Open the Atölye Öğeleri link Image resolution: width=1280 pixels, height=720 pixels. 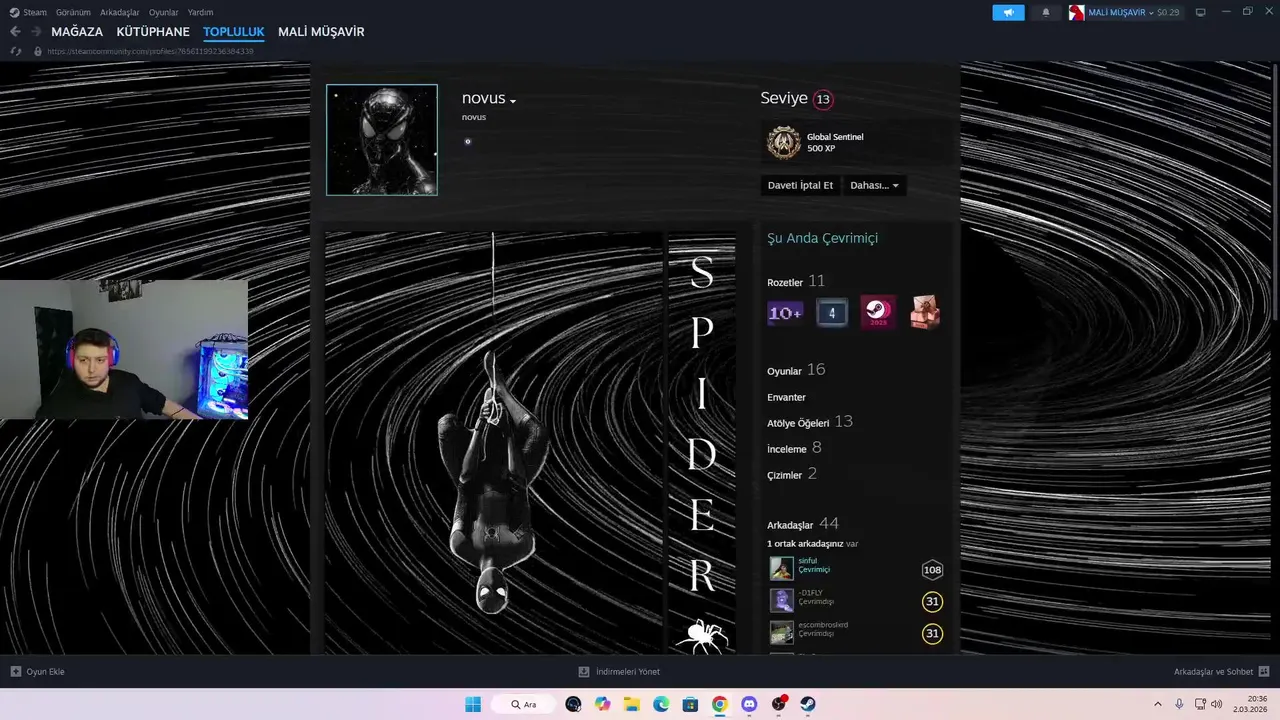tap(798, 423)
